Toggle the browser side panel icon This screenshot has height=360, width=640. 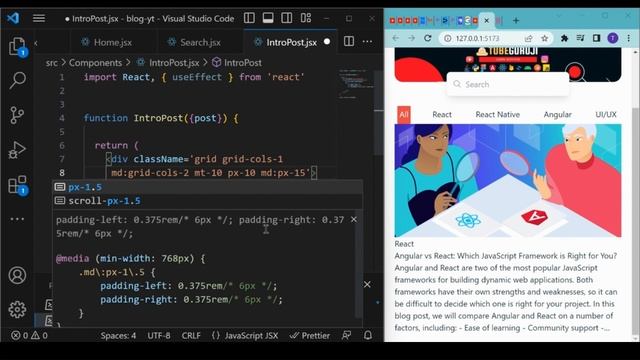pyautogui.click(x=596, y=38)
